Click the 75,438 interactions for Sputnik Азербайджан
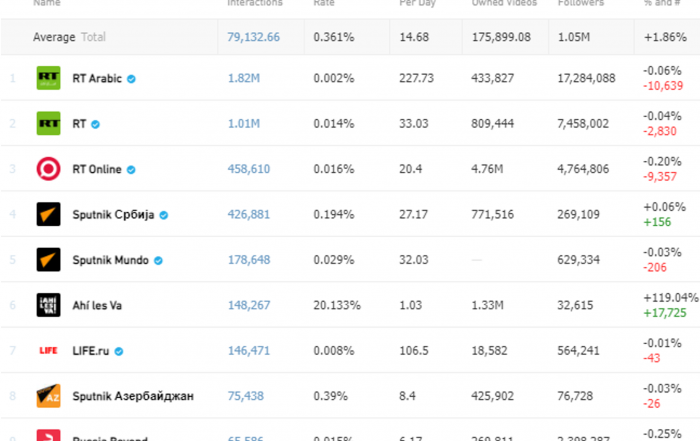 point(246,396)
